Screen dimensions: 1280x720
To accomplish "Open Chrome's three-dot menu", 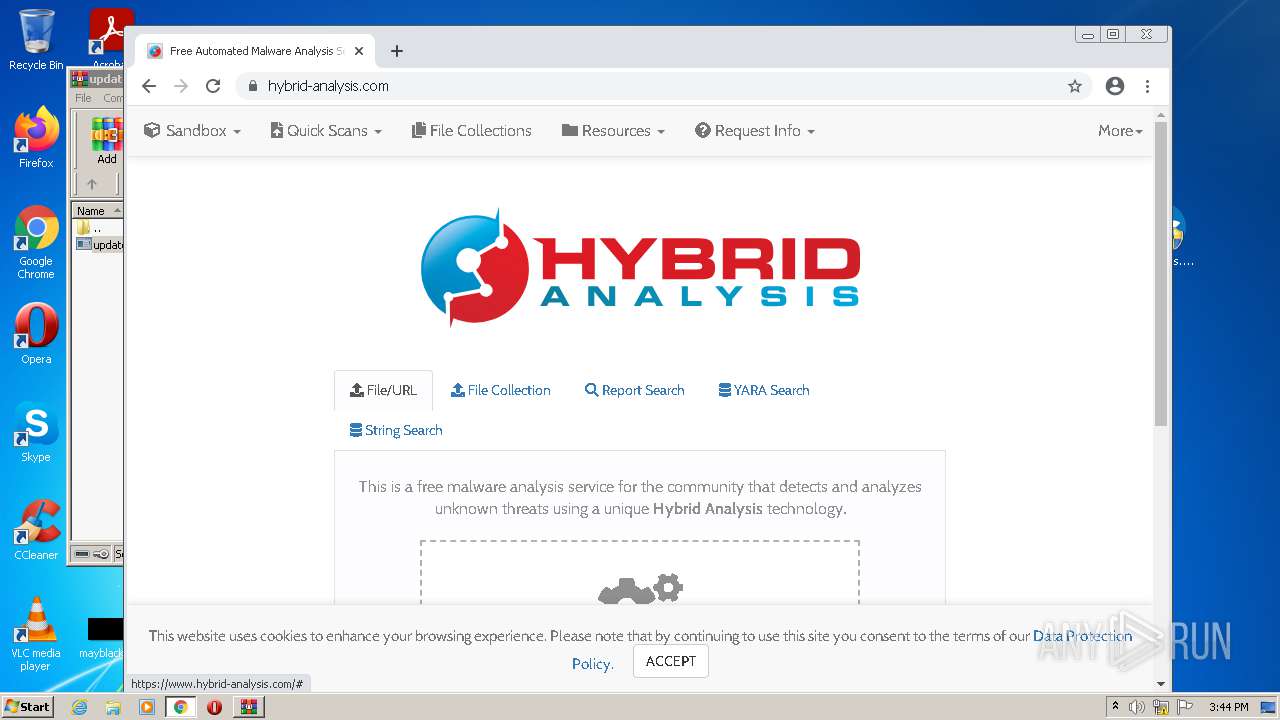I will [x=1147, y=86].
